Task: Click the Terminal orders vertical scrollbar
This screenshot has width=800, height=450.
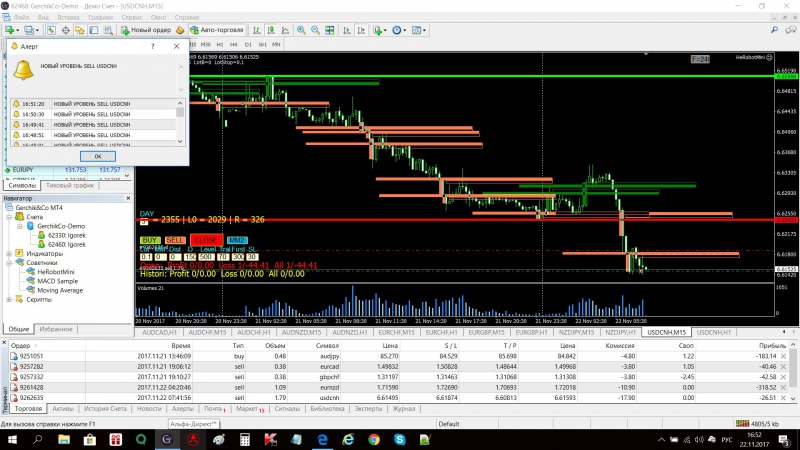Action: click(x=793, y=371)
